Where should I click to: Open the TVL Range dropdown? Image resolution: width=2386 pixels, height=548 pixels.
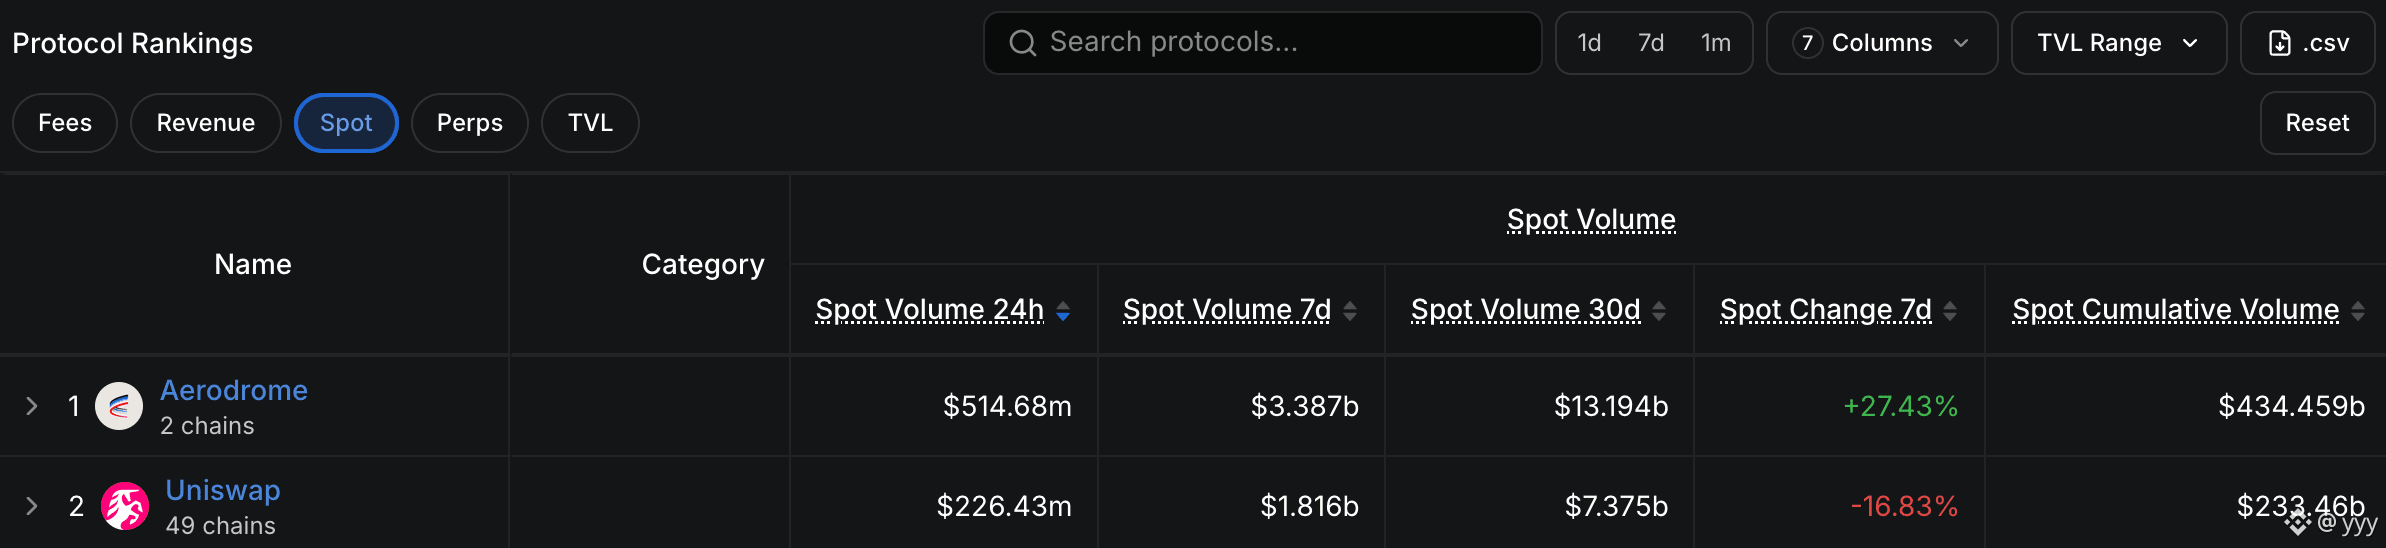pyautogui.click(x=2119, y=43)
